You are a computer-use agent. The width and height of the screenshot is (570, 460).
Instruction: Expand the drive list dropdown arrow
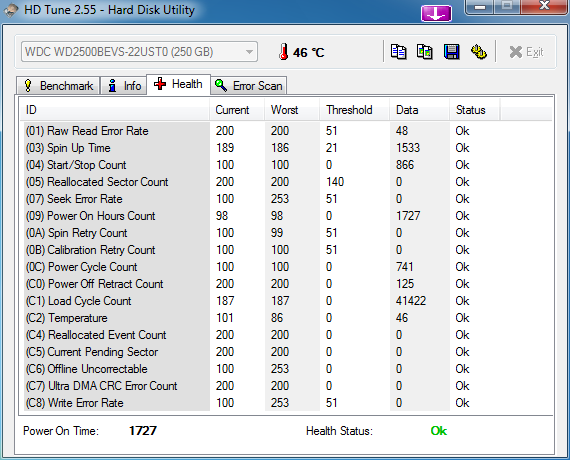click(x=249, y=52)
